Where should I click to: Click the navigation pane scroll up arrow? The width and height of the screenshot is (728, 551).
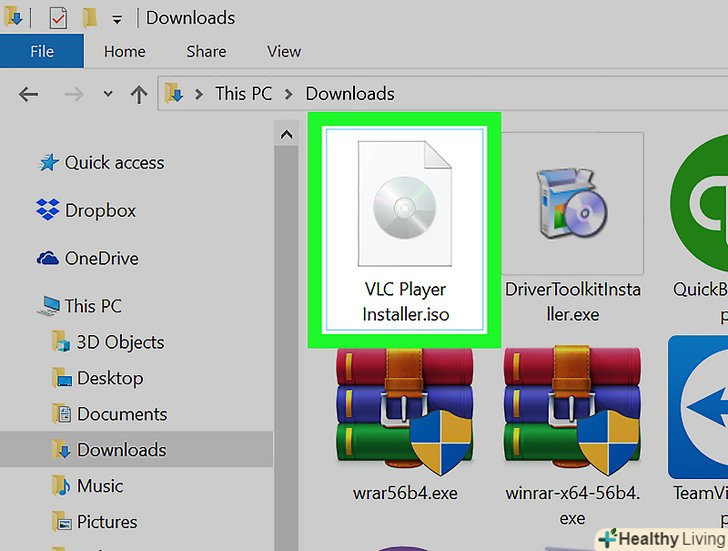tap(286, 135)
